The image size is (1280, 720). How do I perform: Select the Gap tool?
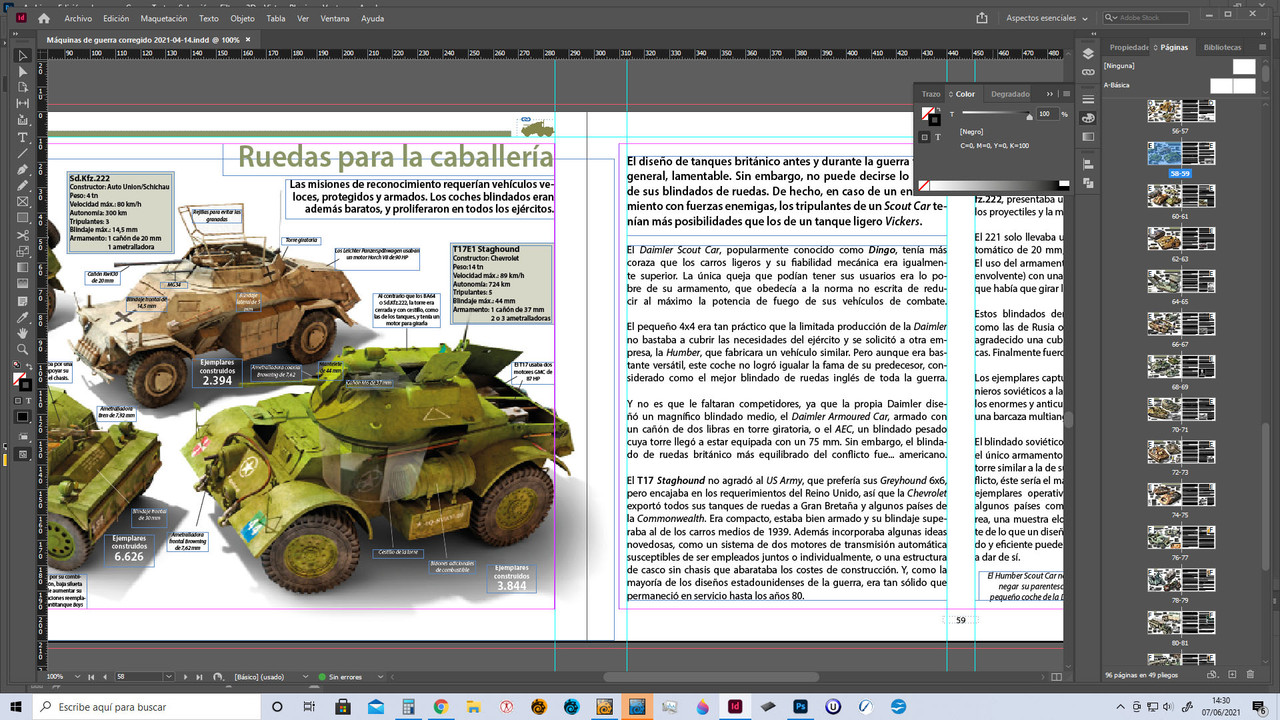click(x=23, y=103)
